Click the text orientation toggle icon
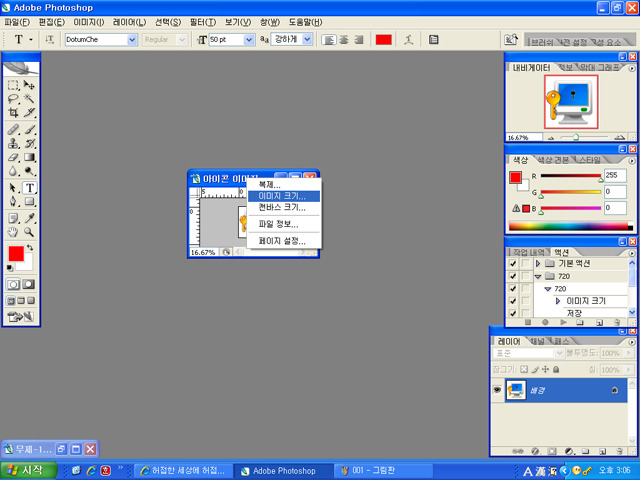The width and height of the screenshot is (640, 480). [49, 40]
